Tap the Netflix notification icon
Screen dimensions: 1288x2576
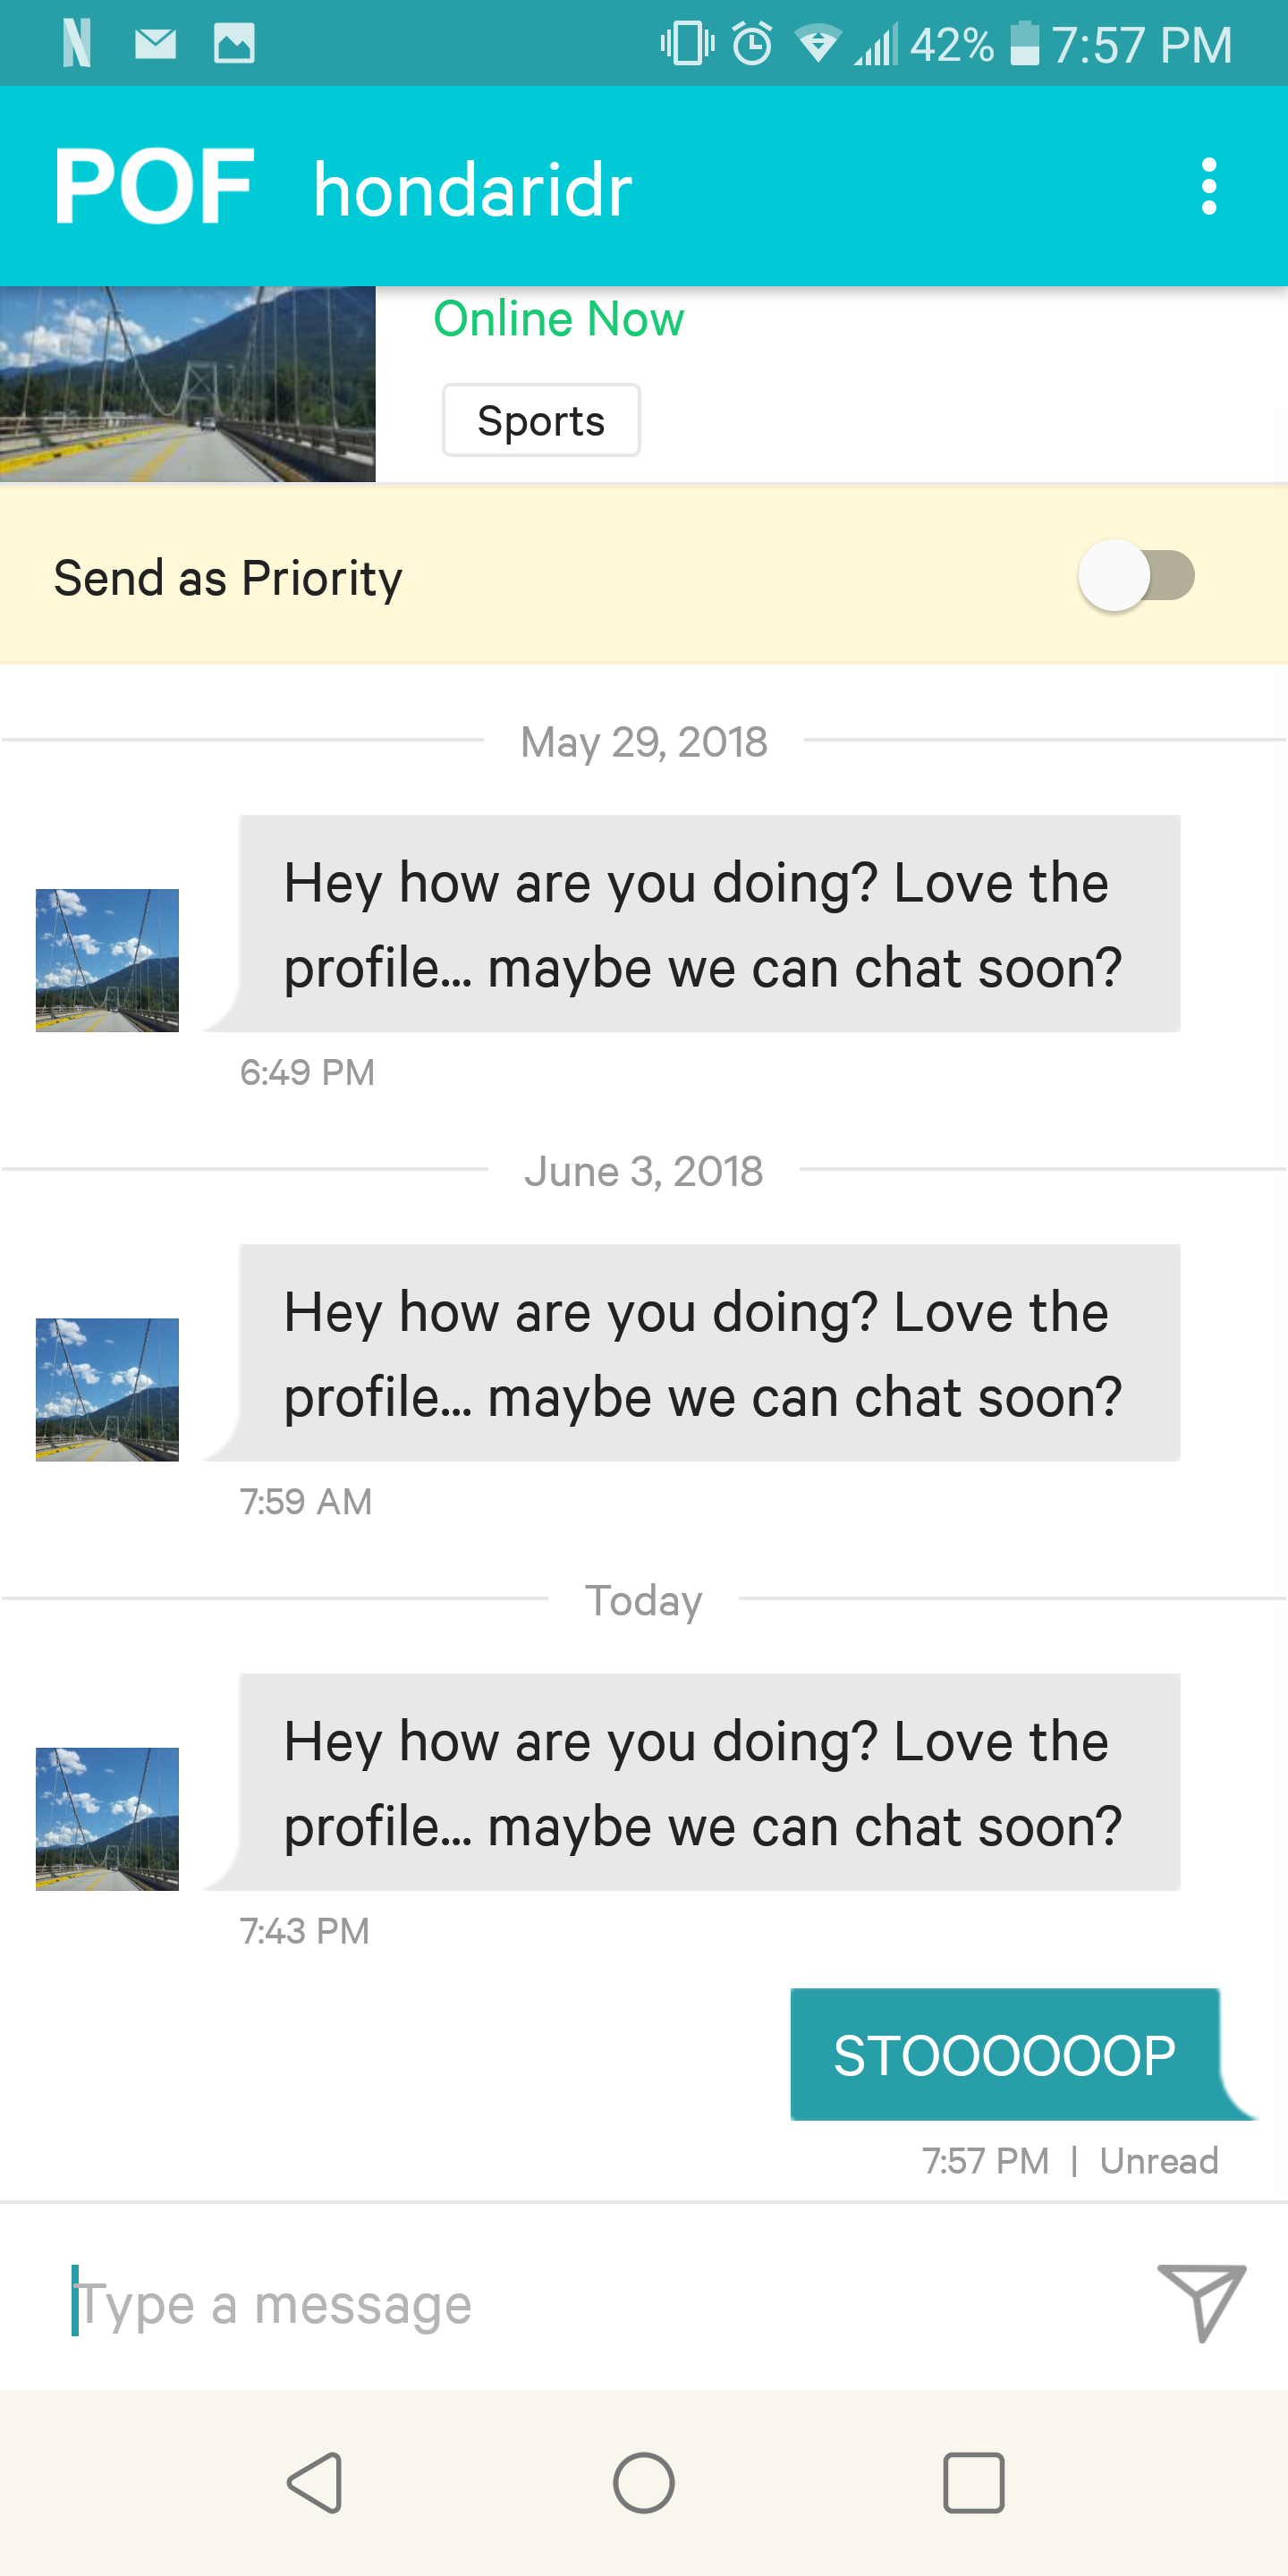pyautogui.click(x=77, y=44)
